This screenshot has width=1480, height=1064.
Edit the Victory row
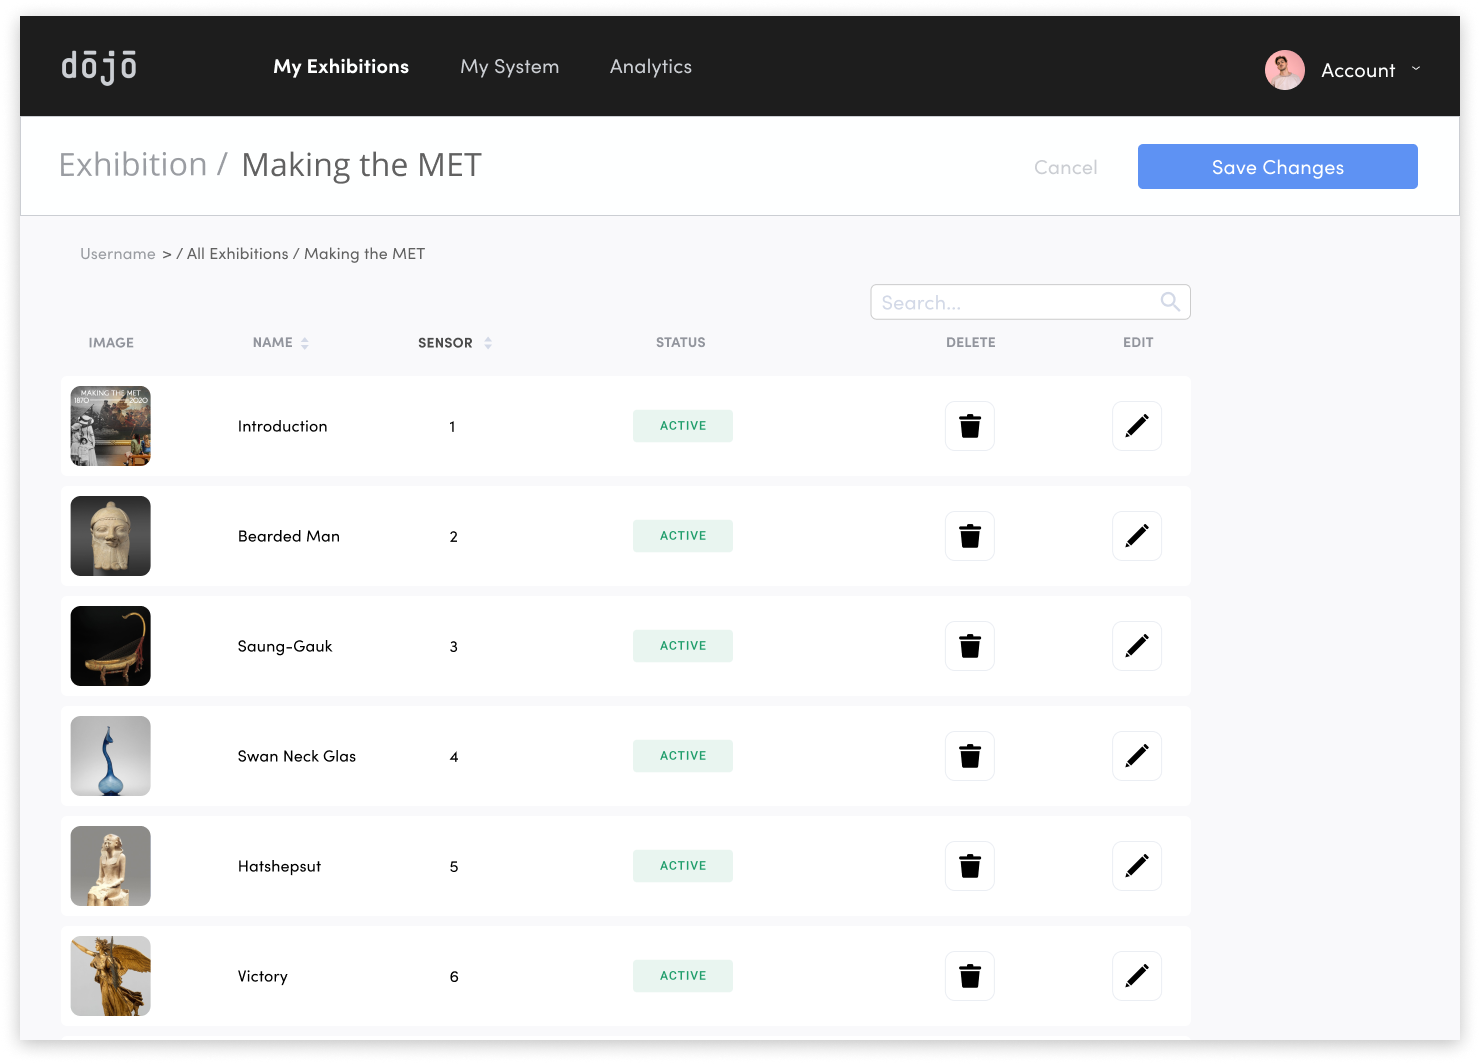[1137, 976]
